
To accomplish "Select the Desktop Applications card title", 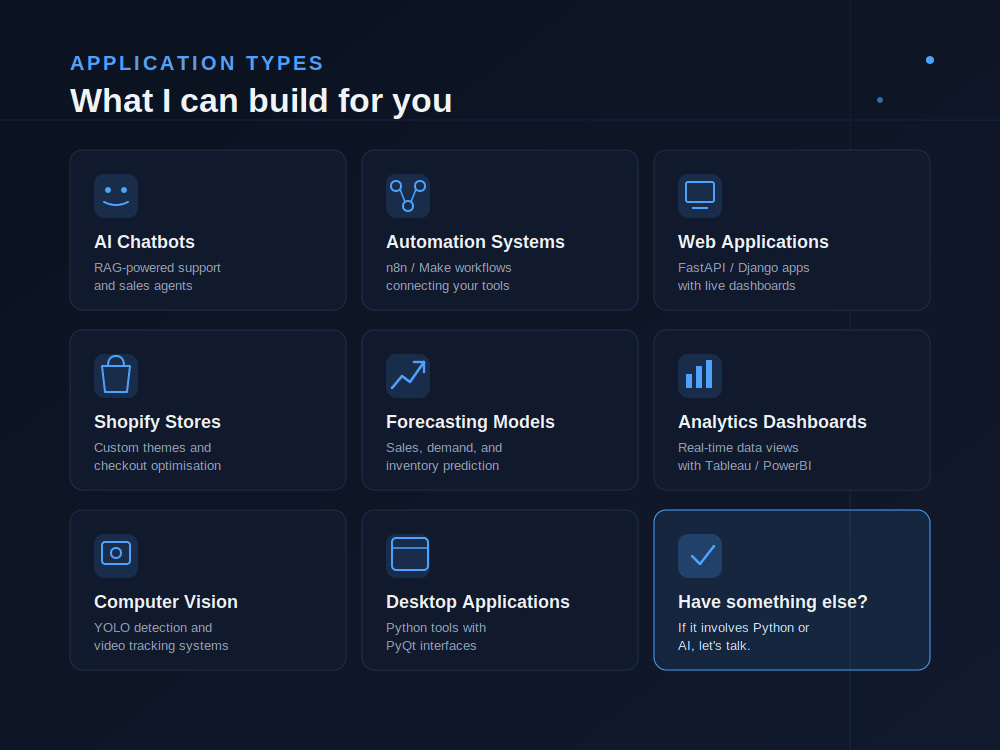I will point(478,601).
